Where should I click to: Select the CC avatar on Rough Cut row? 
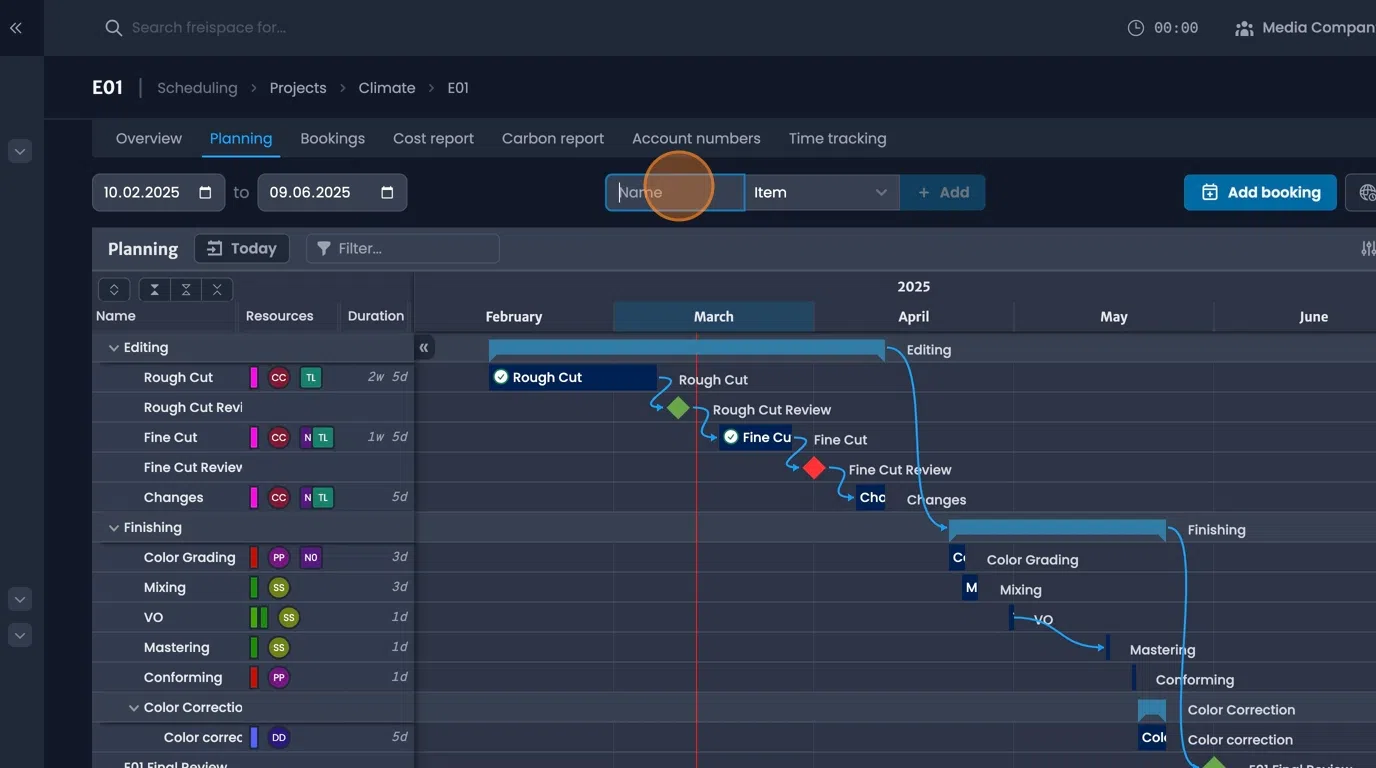278,377
